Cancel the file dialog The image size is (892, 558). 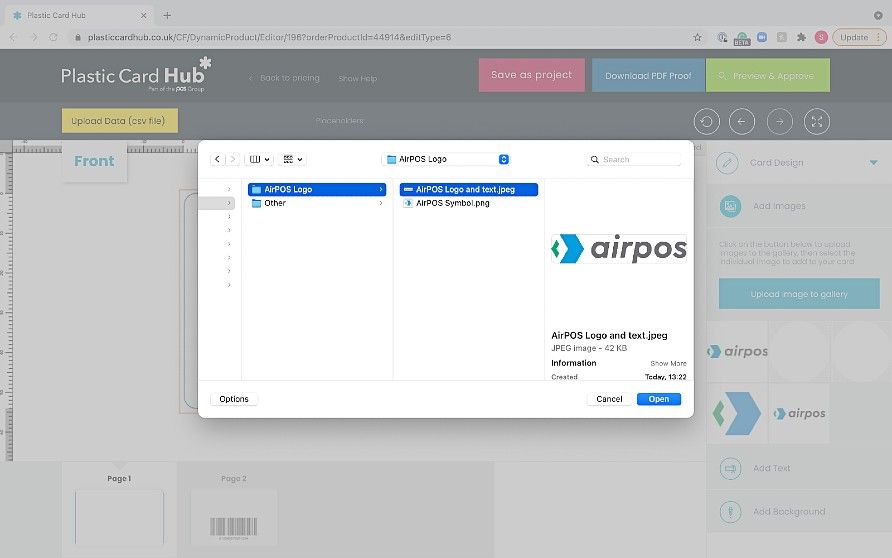[x=609, y=399]
